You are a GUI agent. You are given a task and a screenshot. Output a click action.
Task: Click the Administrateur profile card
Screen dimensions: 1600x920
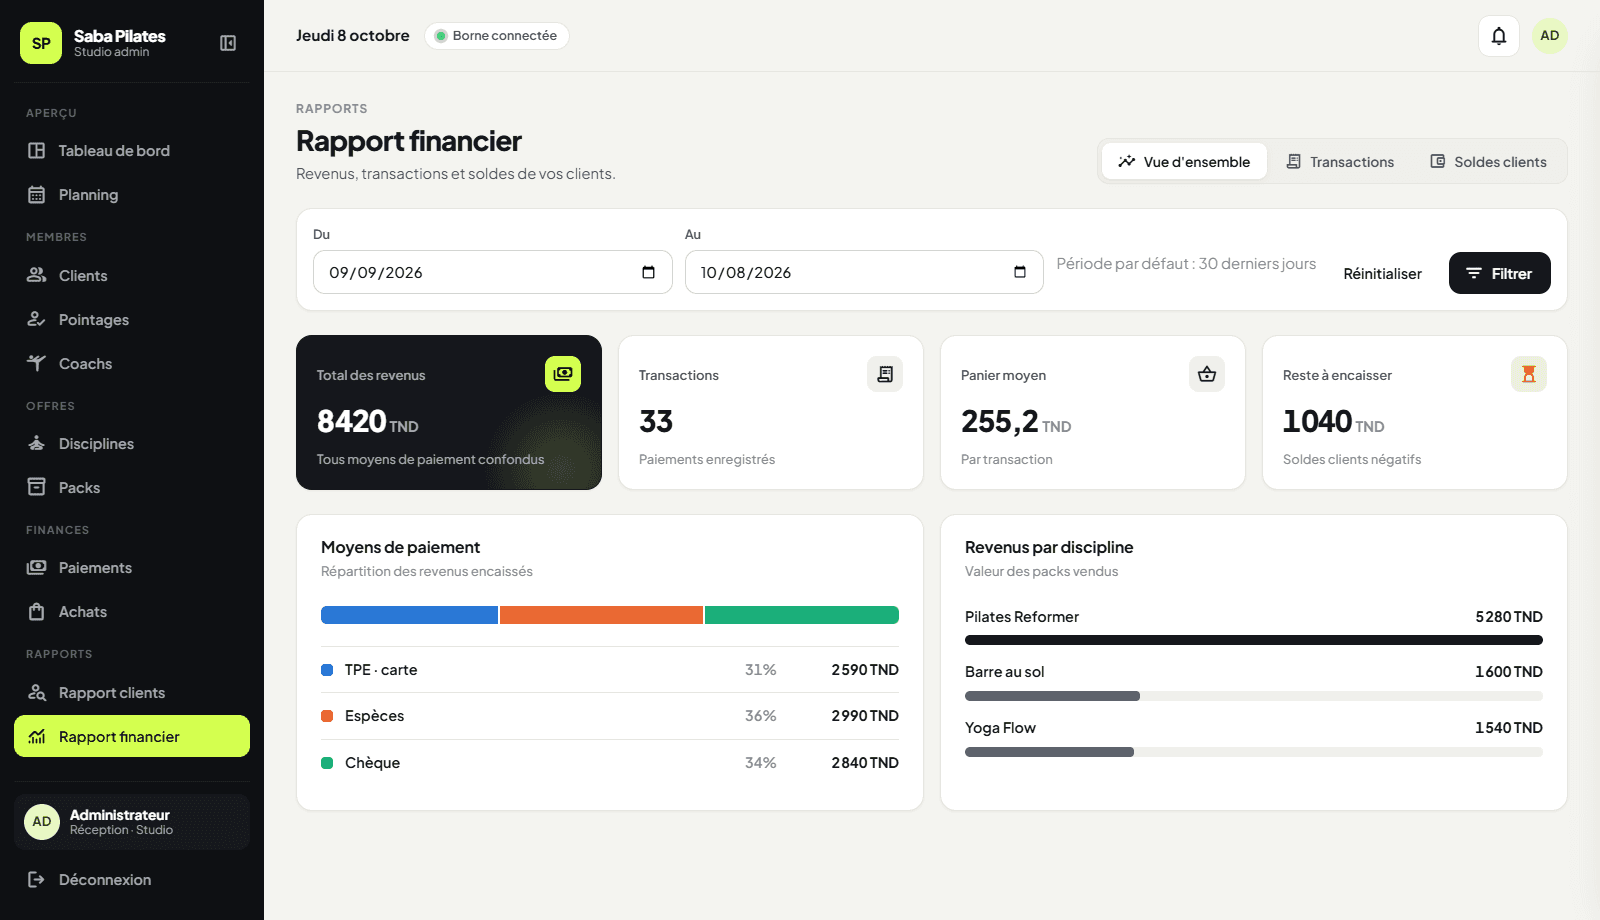(x=132, y=822)
